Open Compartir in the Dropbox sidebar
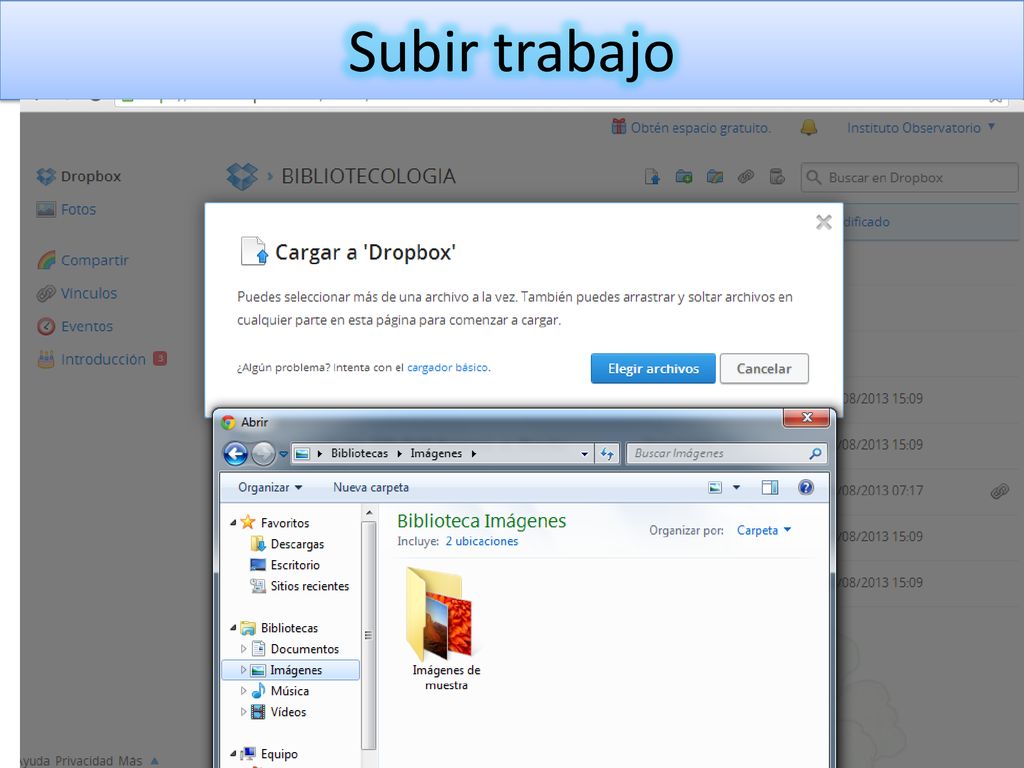Viewport: 1024px width, 768px height. 83,260
